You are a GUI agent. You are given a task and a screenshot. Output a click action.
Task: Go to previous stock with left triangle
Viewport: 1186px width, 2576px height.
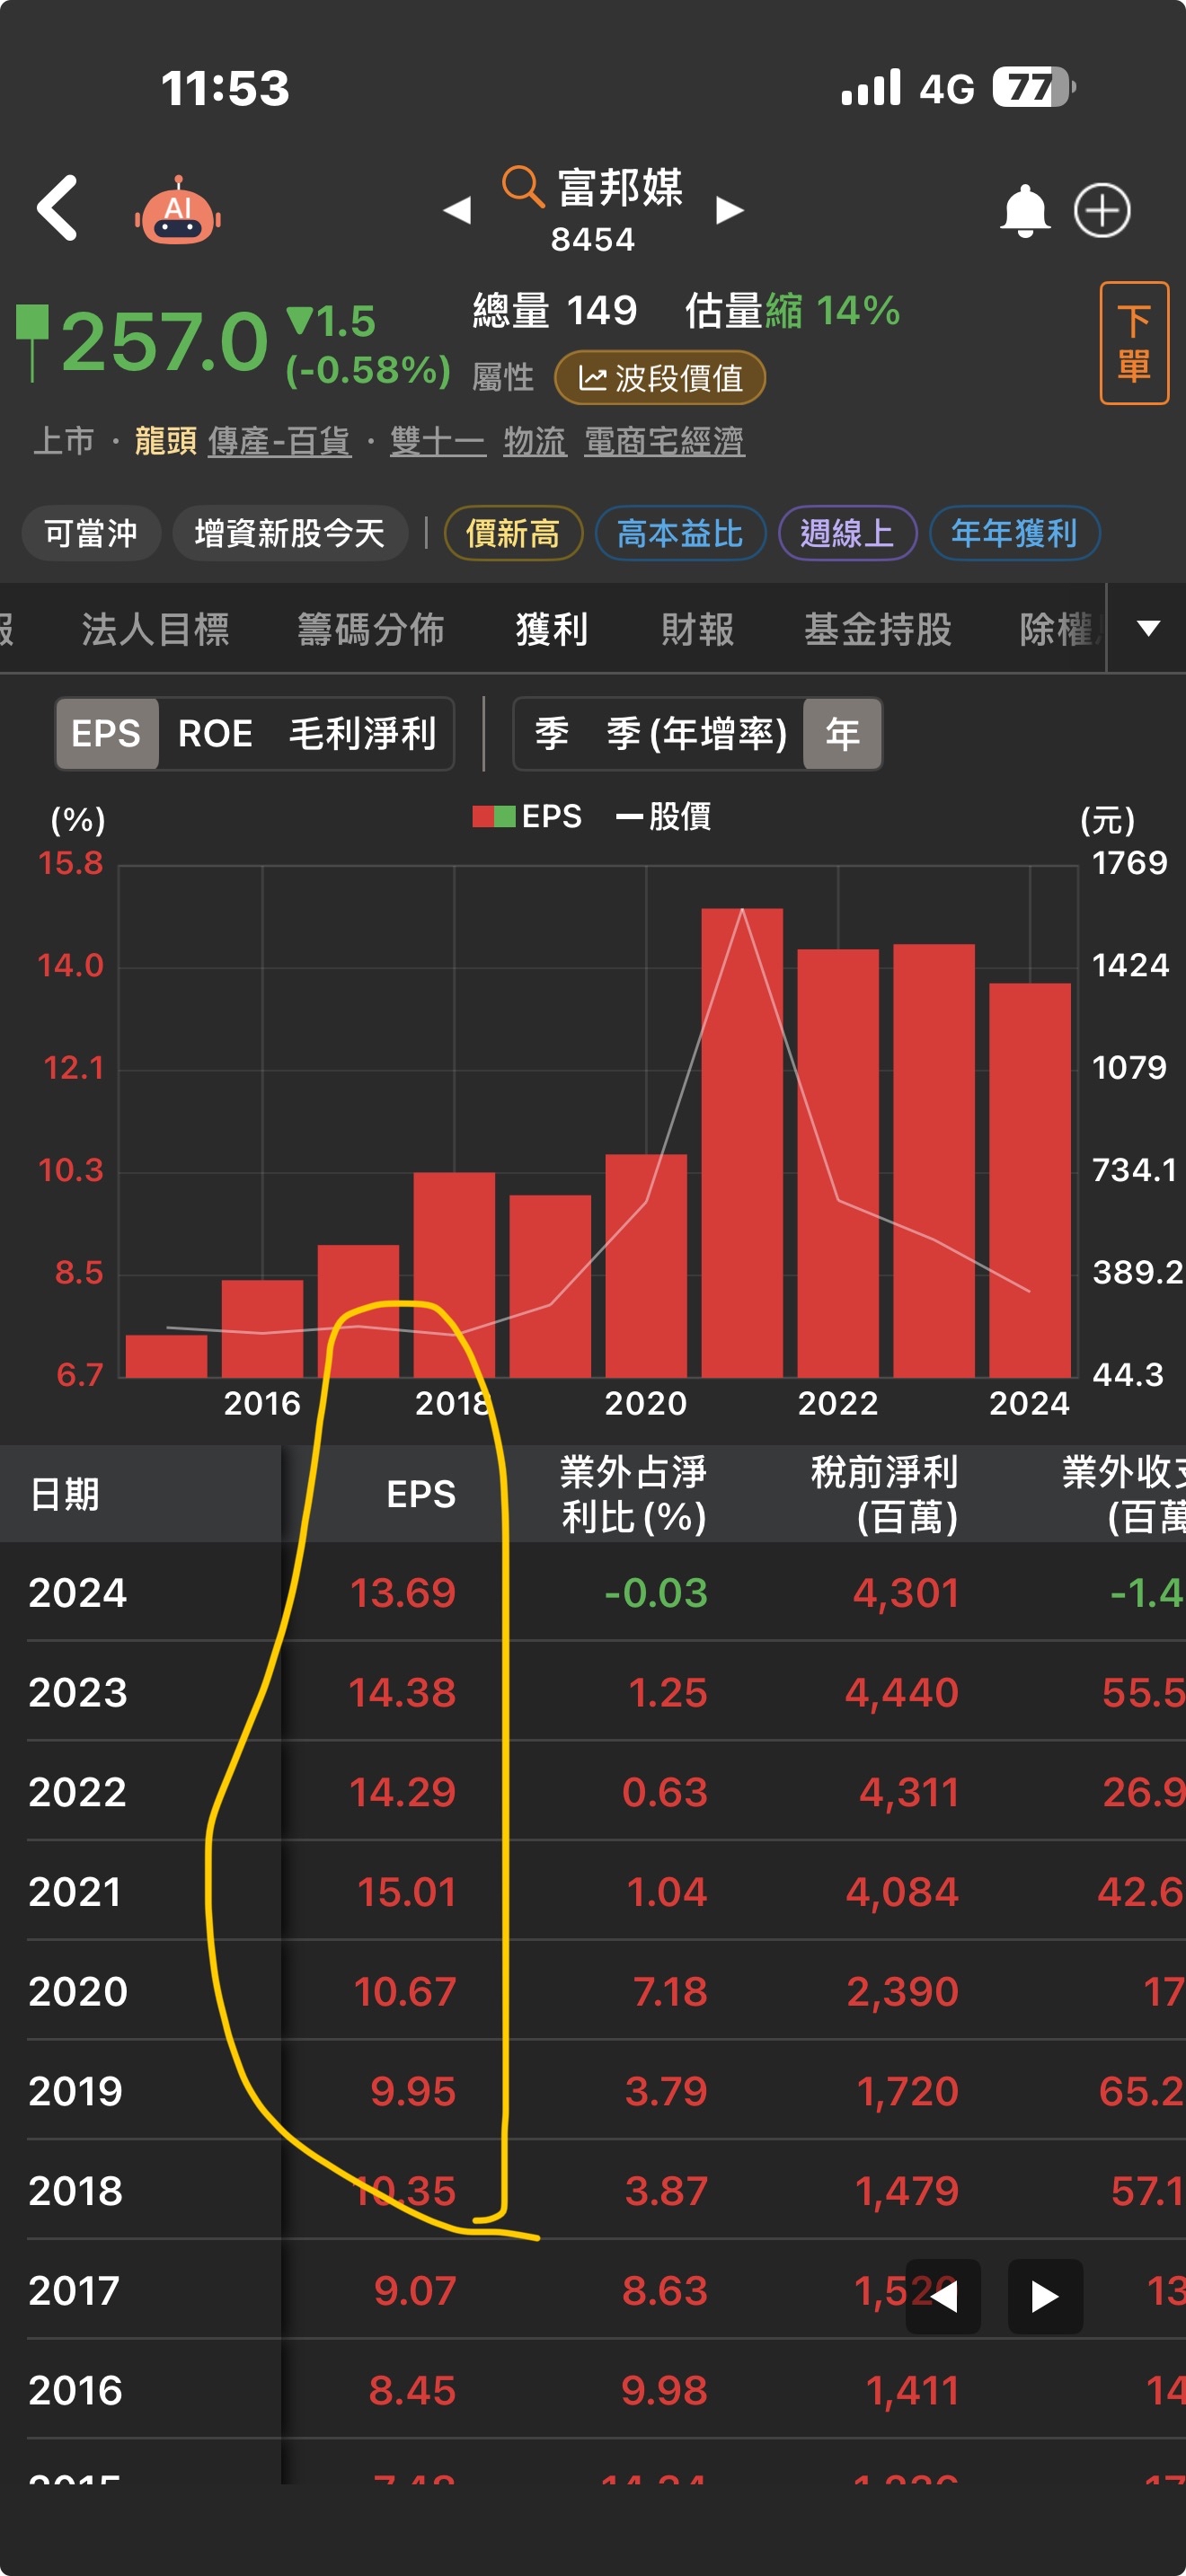(457, 210)
